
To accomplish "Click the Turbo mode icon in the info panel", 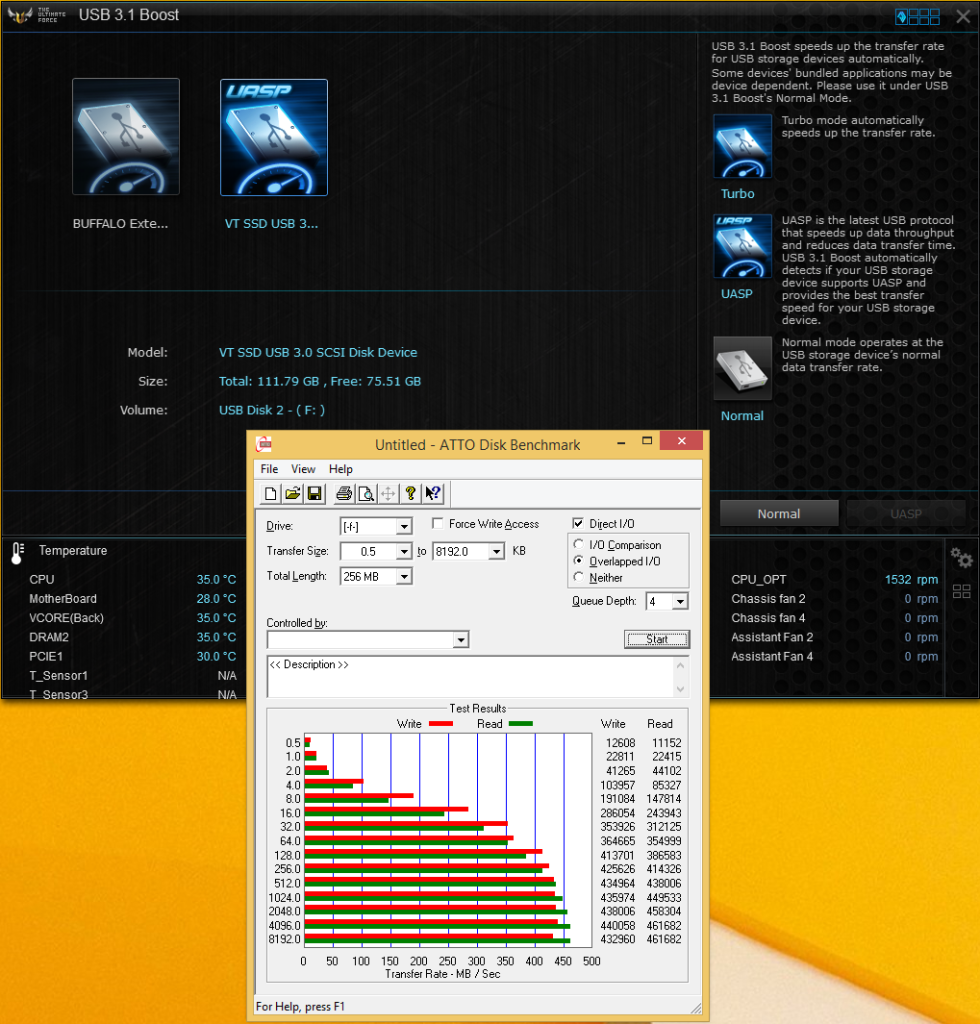I will pos(742,146).
